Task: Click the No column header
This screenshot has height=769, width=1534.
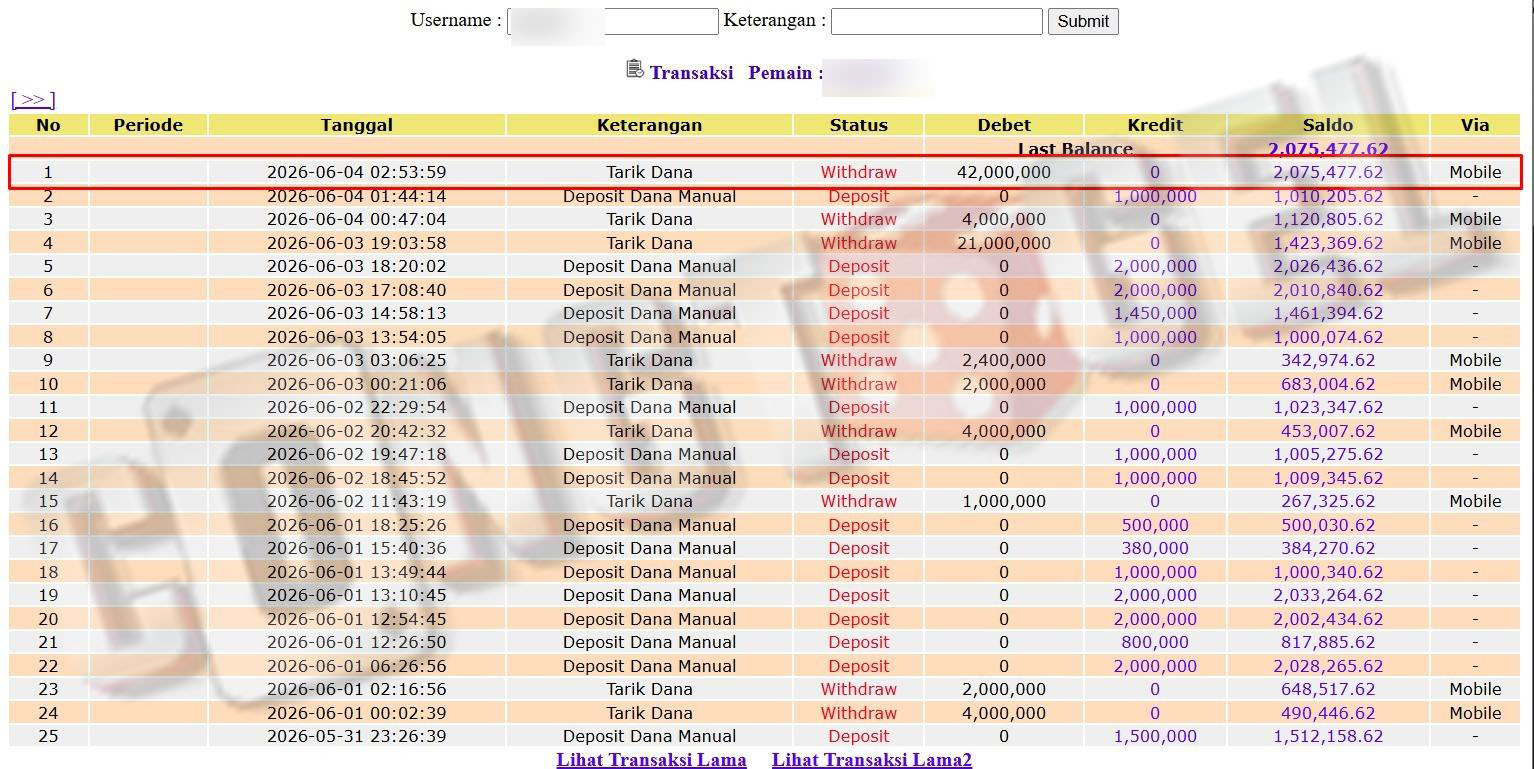Action: pos(48,125)
